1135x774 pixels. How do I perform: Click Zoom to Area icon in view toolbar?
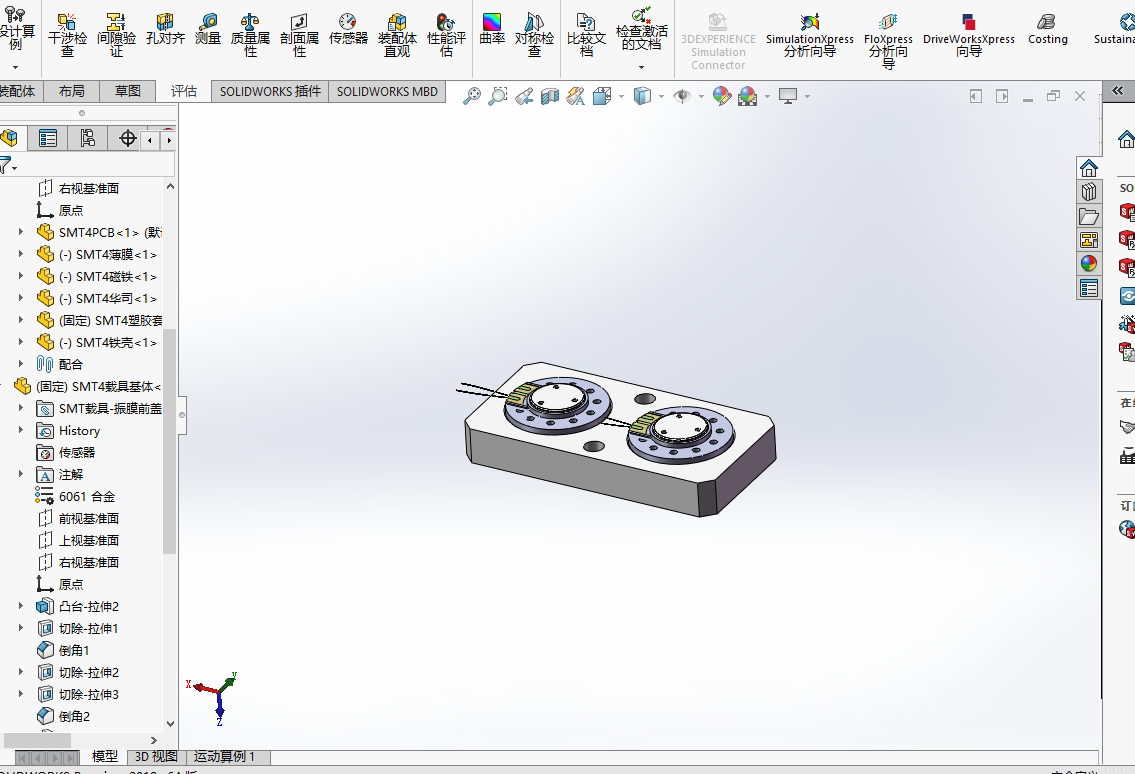click(x=498, y=96)
